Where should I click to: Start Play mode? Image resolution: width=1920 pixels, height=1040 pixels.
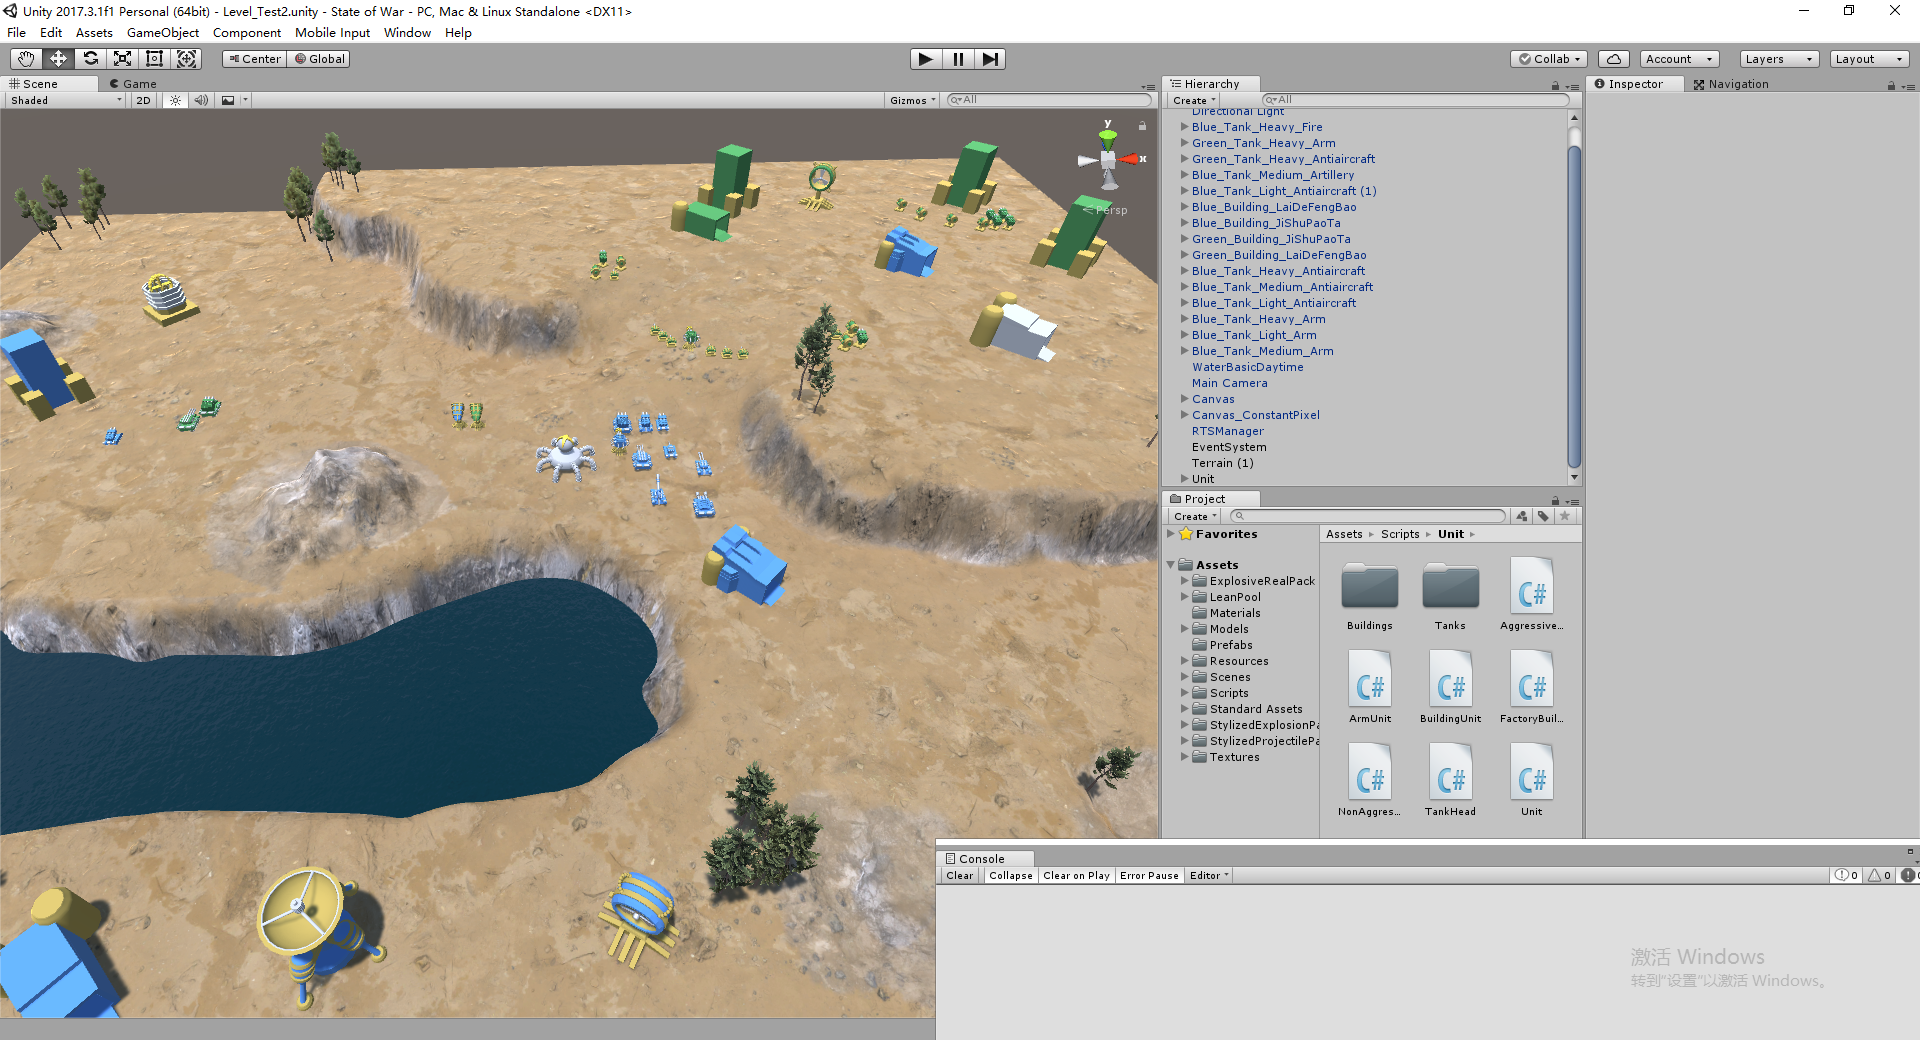tap(926, 59)
